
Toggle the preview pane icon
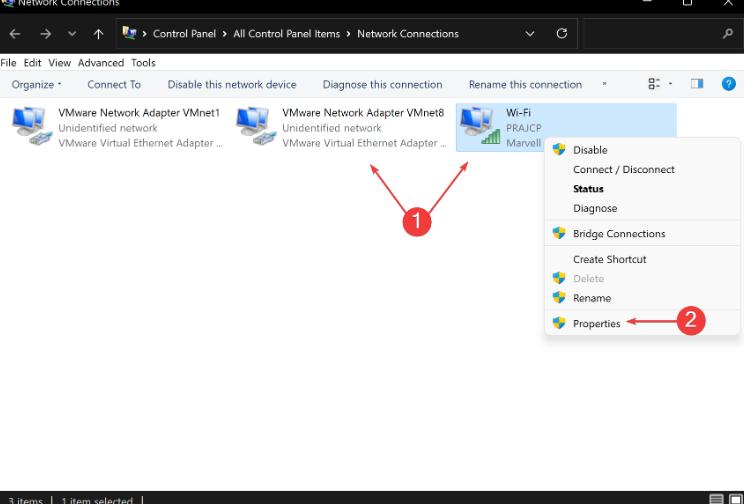click(x=697, y=84)
